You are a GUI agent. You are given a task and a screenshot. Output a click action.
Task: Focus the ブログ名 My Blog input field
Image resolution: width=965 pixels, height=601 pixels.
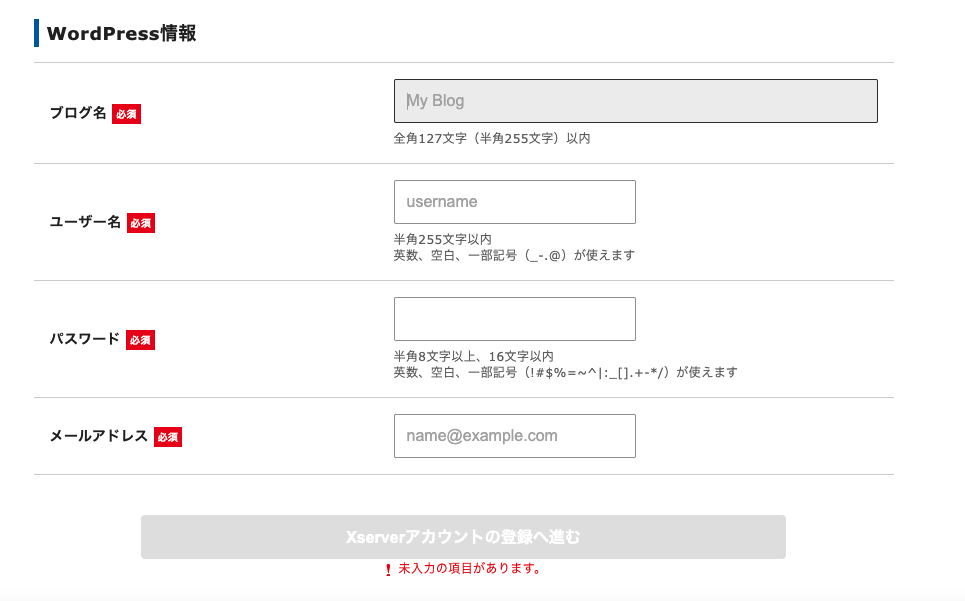[636, 101]
